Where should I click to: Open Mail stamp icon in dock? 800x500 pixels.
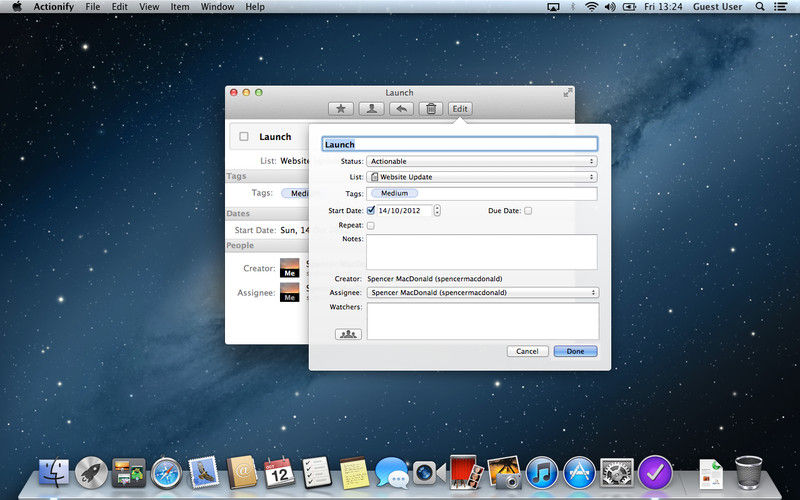click(204, 472)
